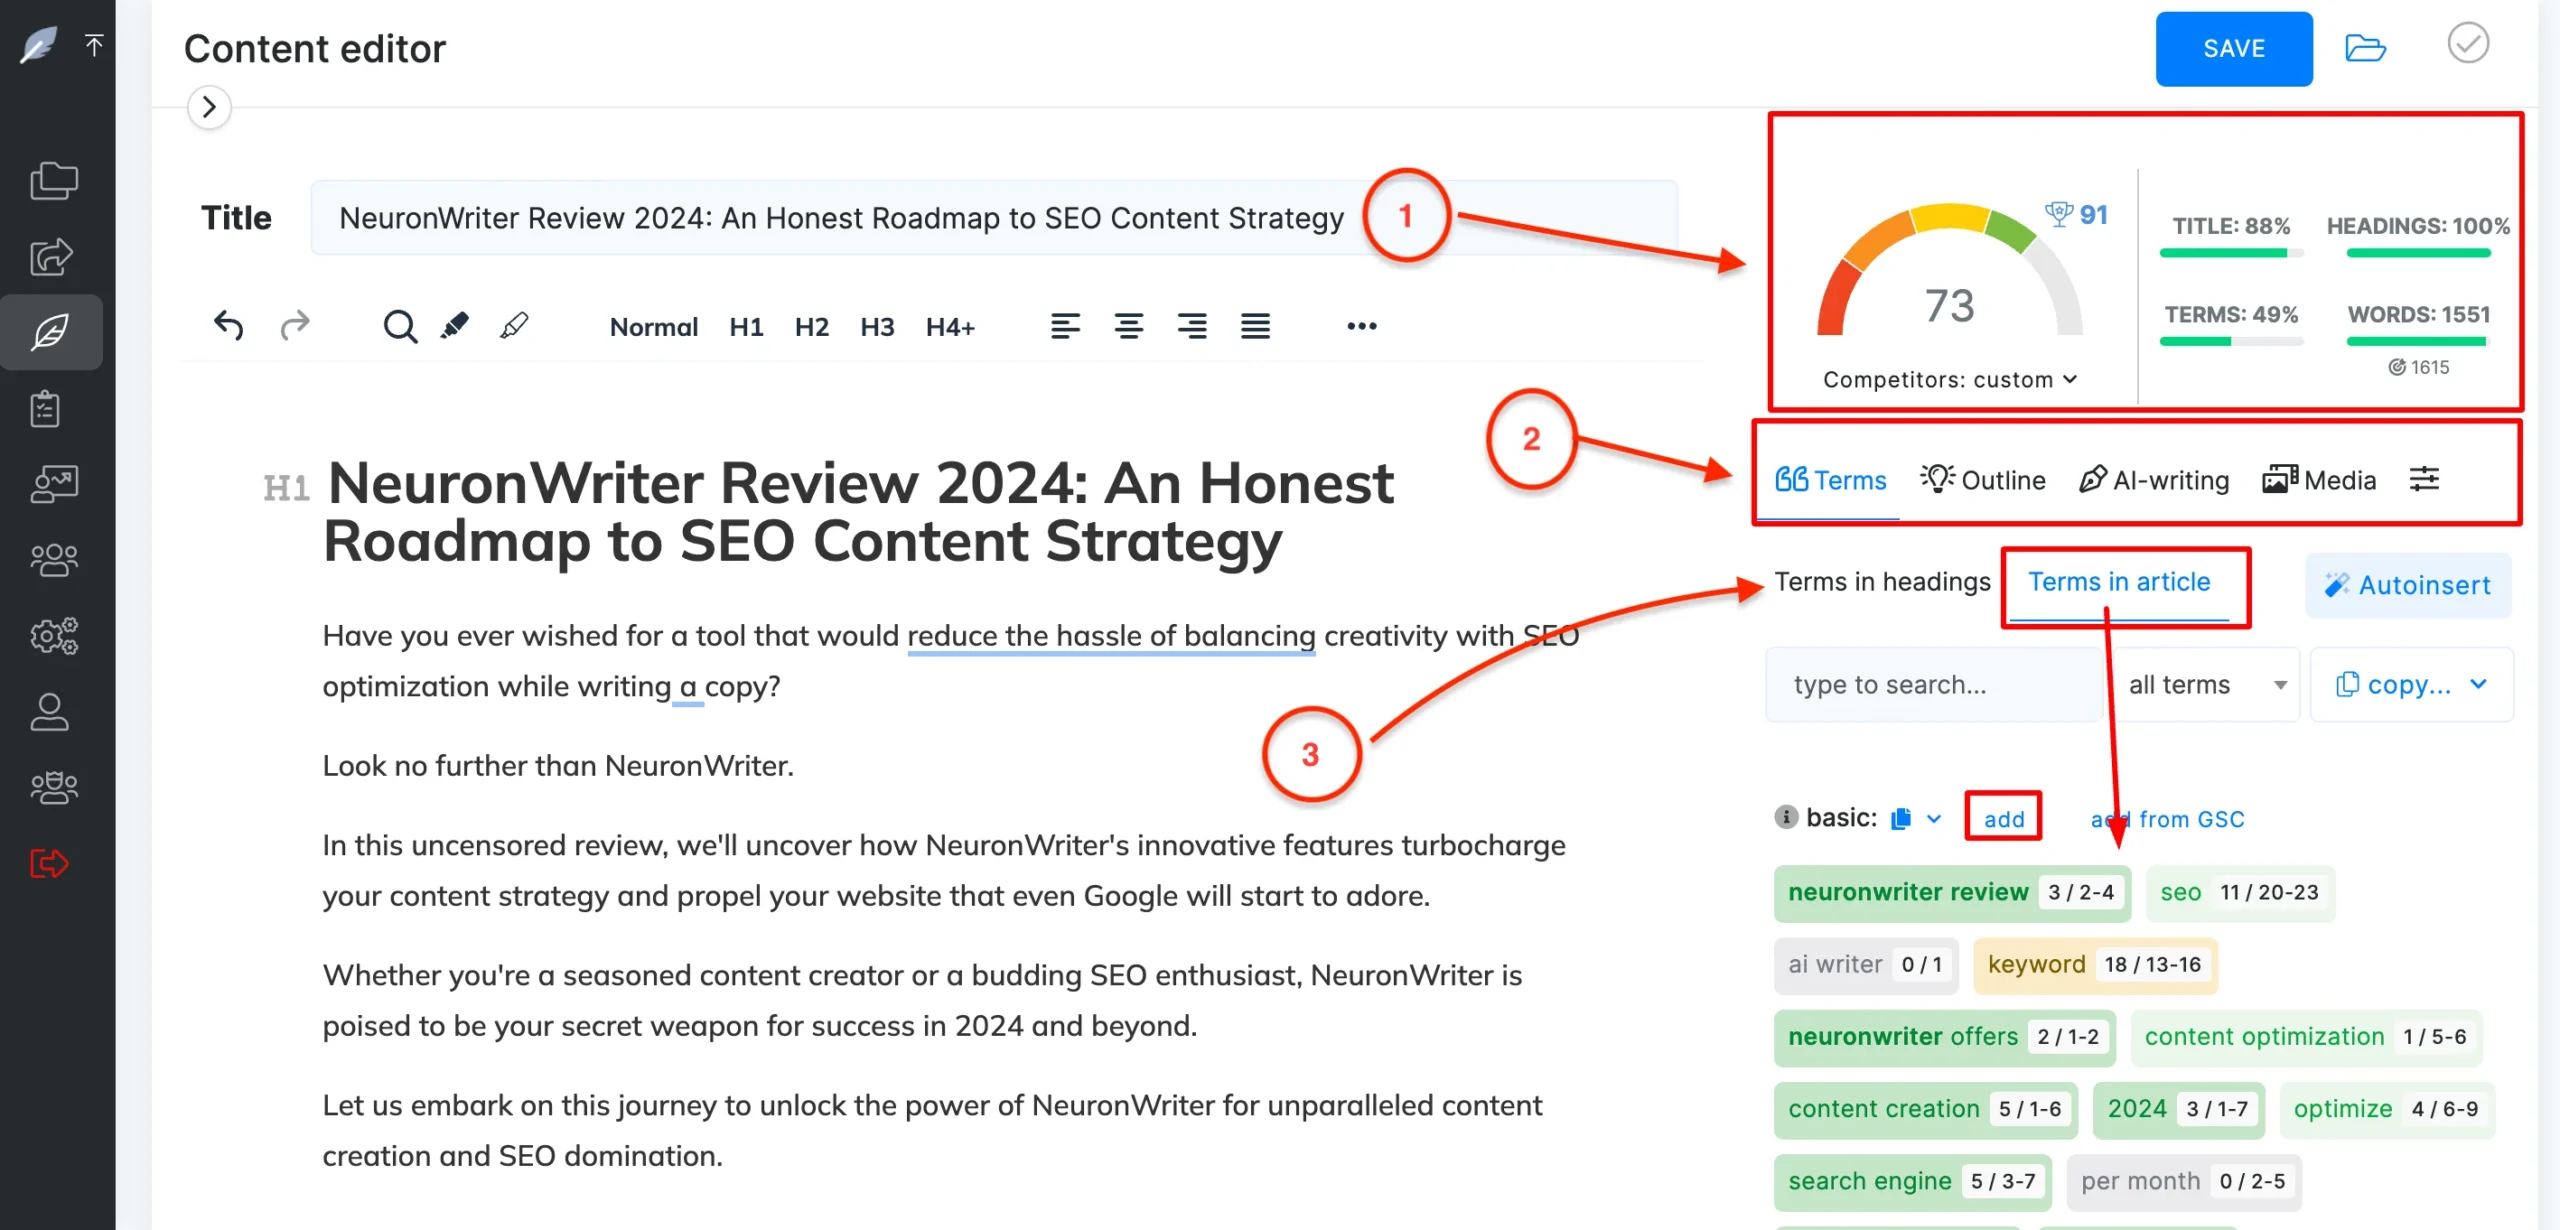Viewport: 2560px width, 1230px height.
Task: Open the projects folder icon in the left sidebar
Action: point(52,180)
